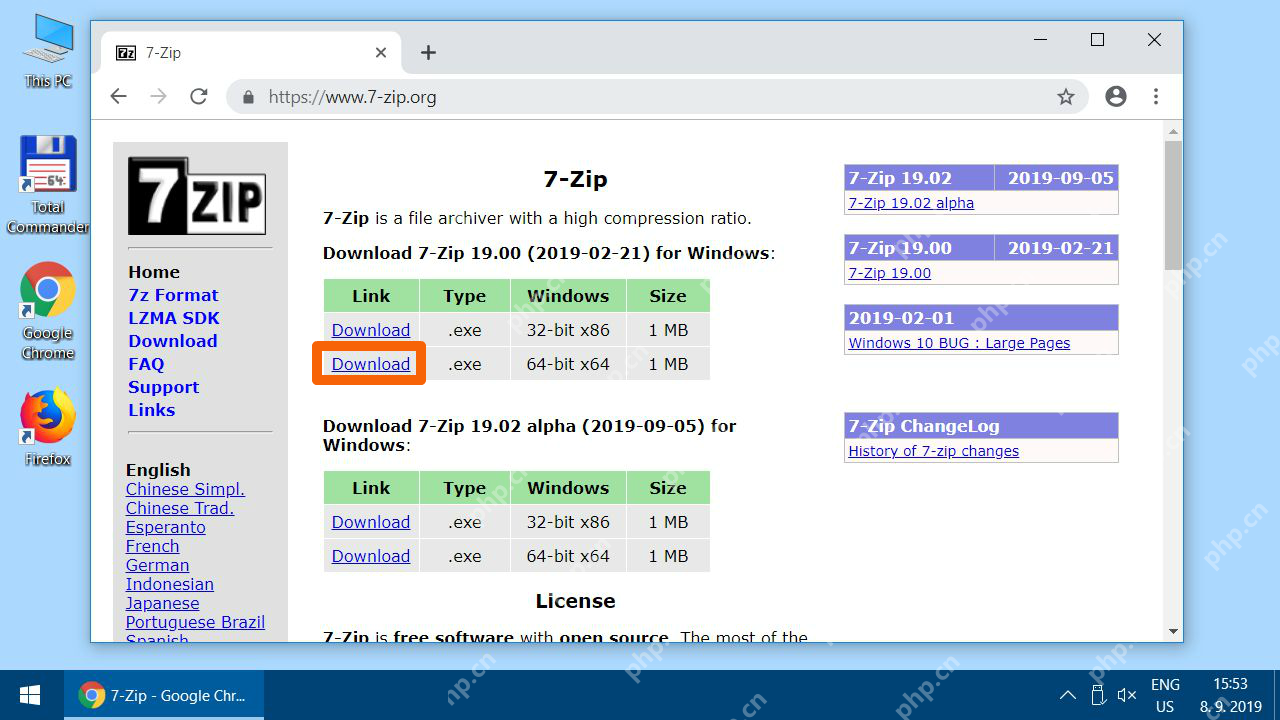Open the LZMA SDK page
The image size is (1280, 720).
174,318
